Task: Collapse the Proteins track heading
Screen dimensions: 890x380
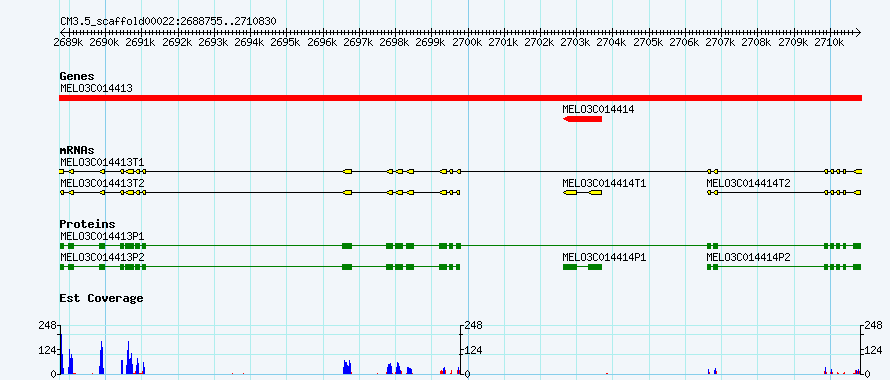Action: (x=87, y=224)
